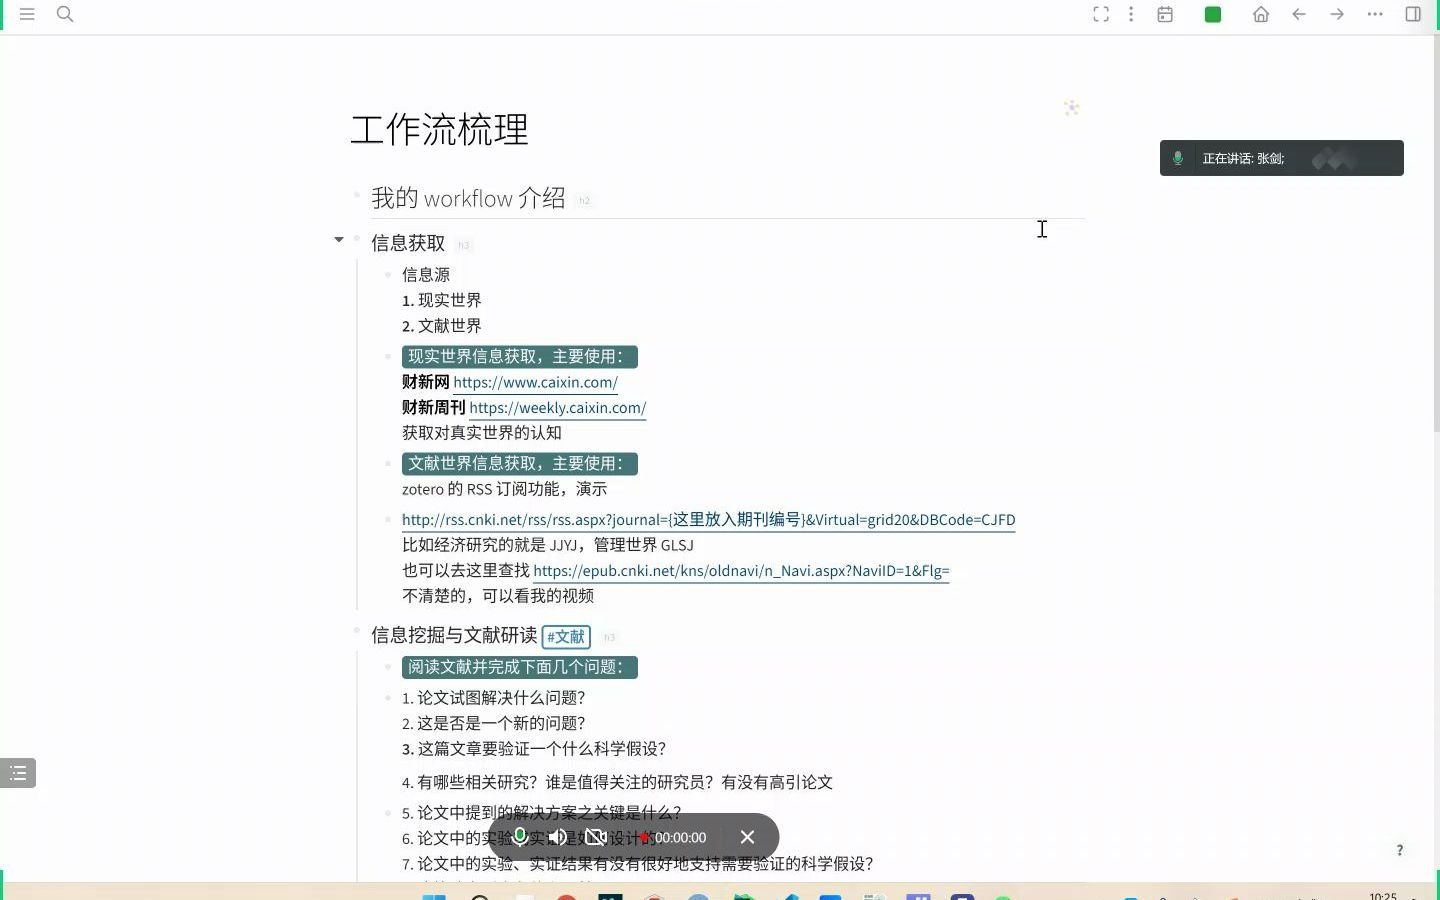Click the line 1. 现实世界
The width and height of the screenshot is (1440, 900).
[x=441, y=300]
